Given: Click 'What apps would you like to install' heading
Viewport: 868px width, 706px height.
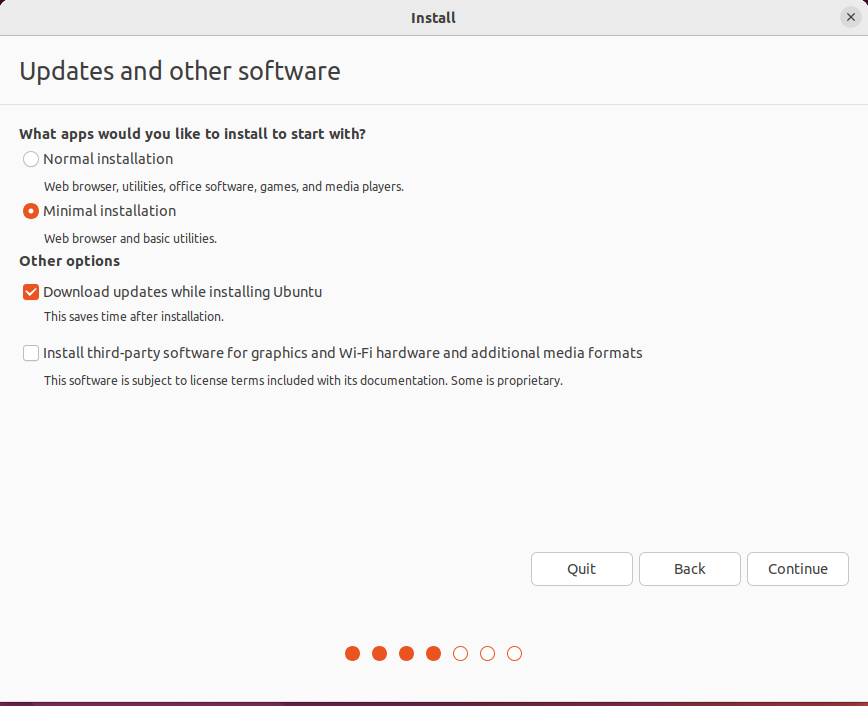Looking at the screenshot, I should click(x=192, y=134).
